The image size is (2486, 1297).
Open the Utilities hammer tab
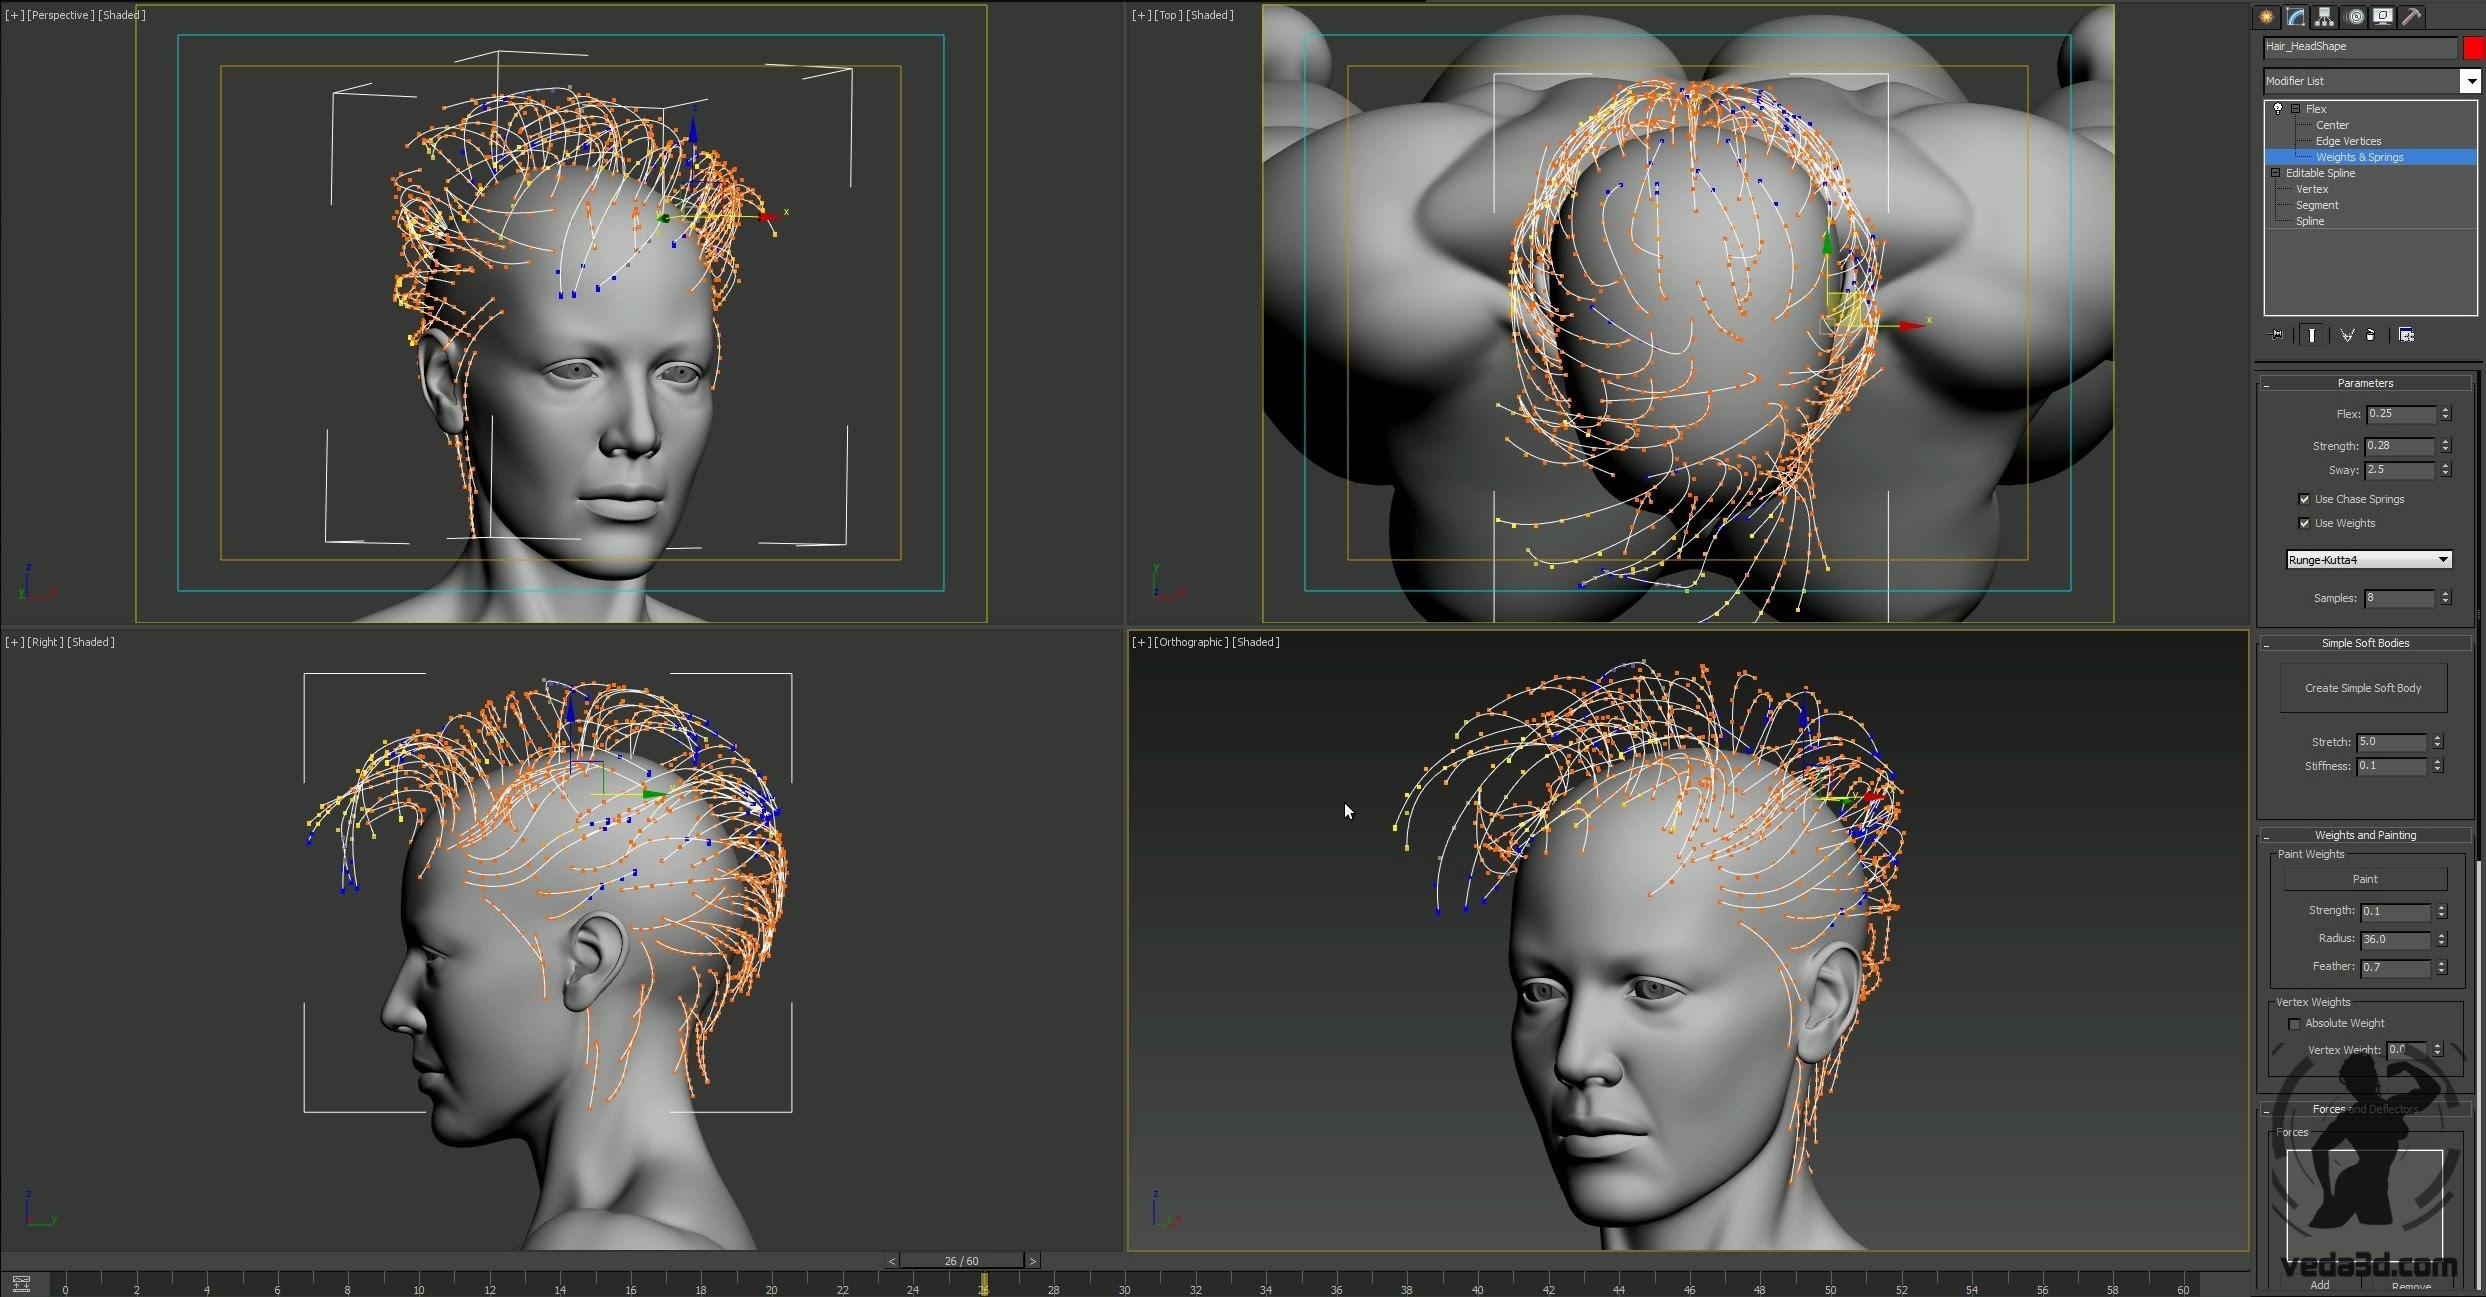2412,17
